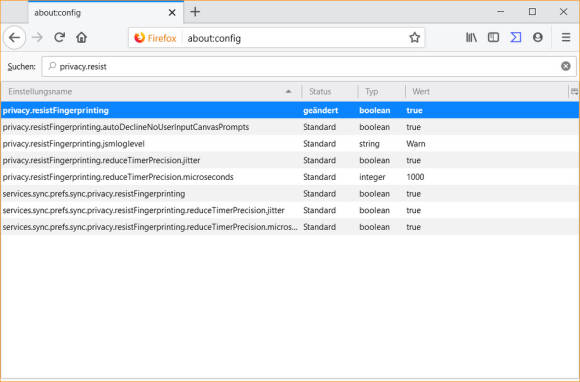Sort by Typ column header

pos(381,91)
